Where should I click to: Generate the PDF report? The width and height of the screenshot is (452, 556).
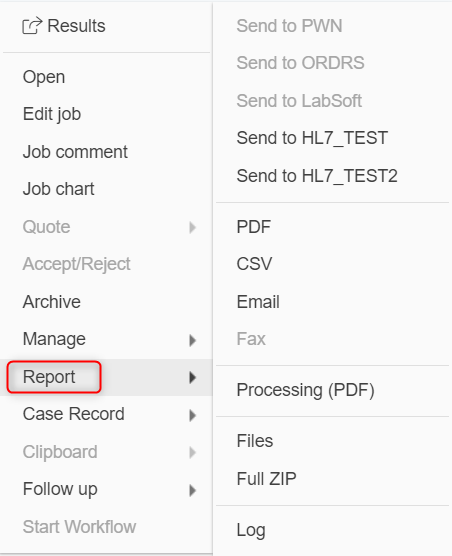253,227
